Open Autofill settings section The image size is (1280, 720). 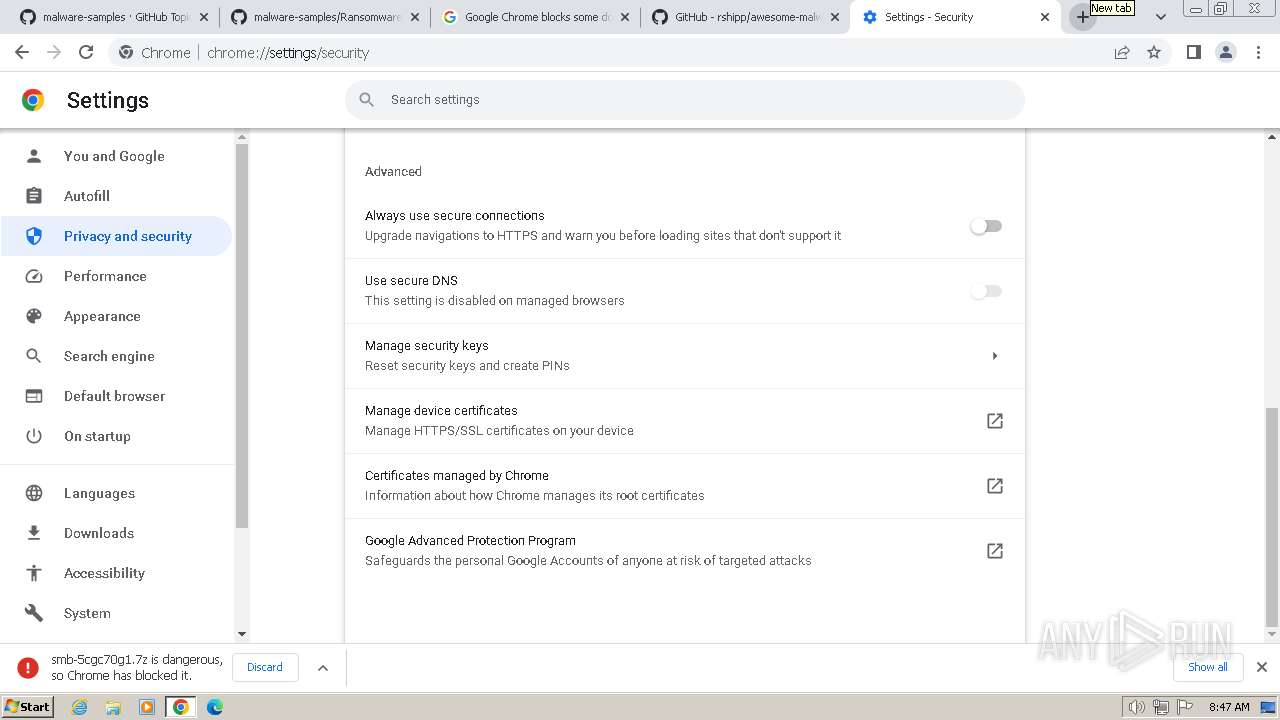tap(116, 196)
